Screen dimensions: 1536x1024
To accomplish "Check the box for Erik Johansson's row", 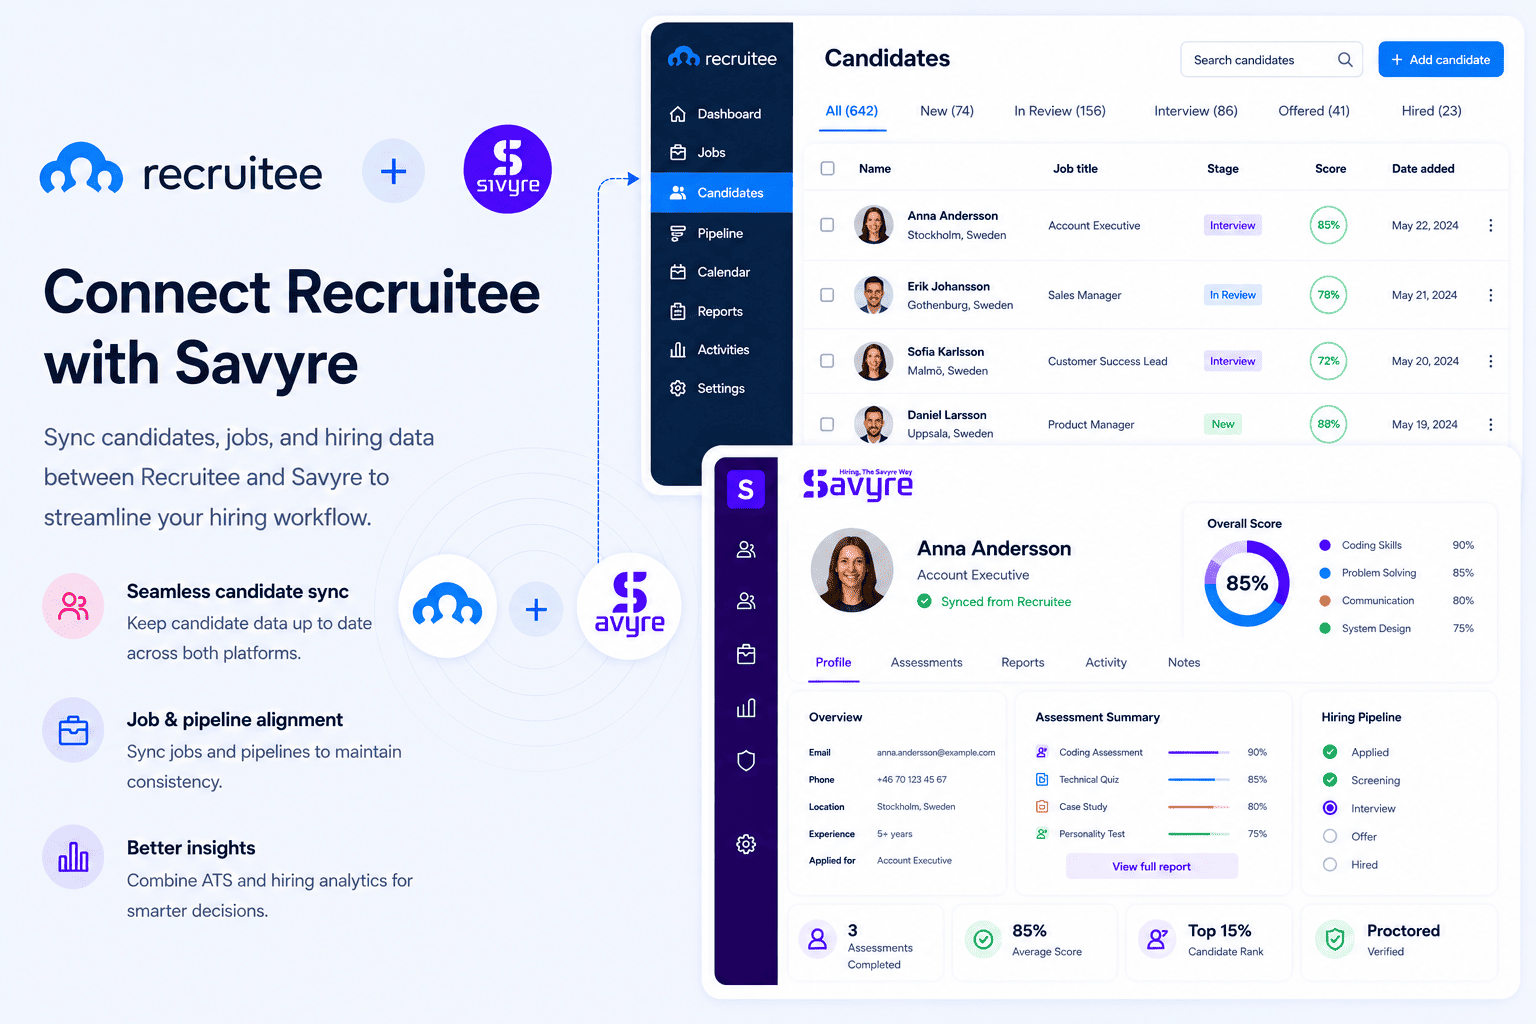I will (827, 295).
